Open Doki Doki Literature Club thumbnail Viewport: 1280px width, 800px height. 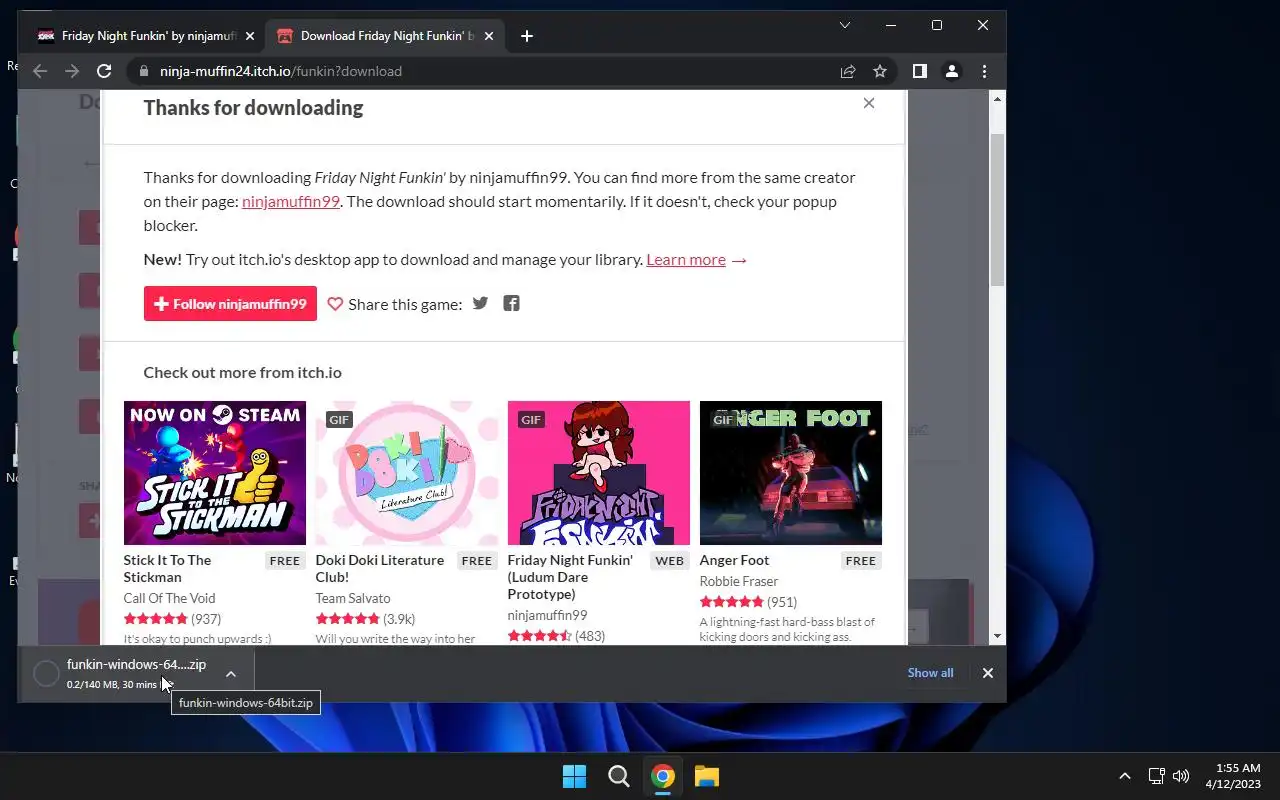pos(407,473)
